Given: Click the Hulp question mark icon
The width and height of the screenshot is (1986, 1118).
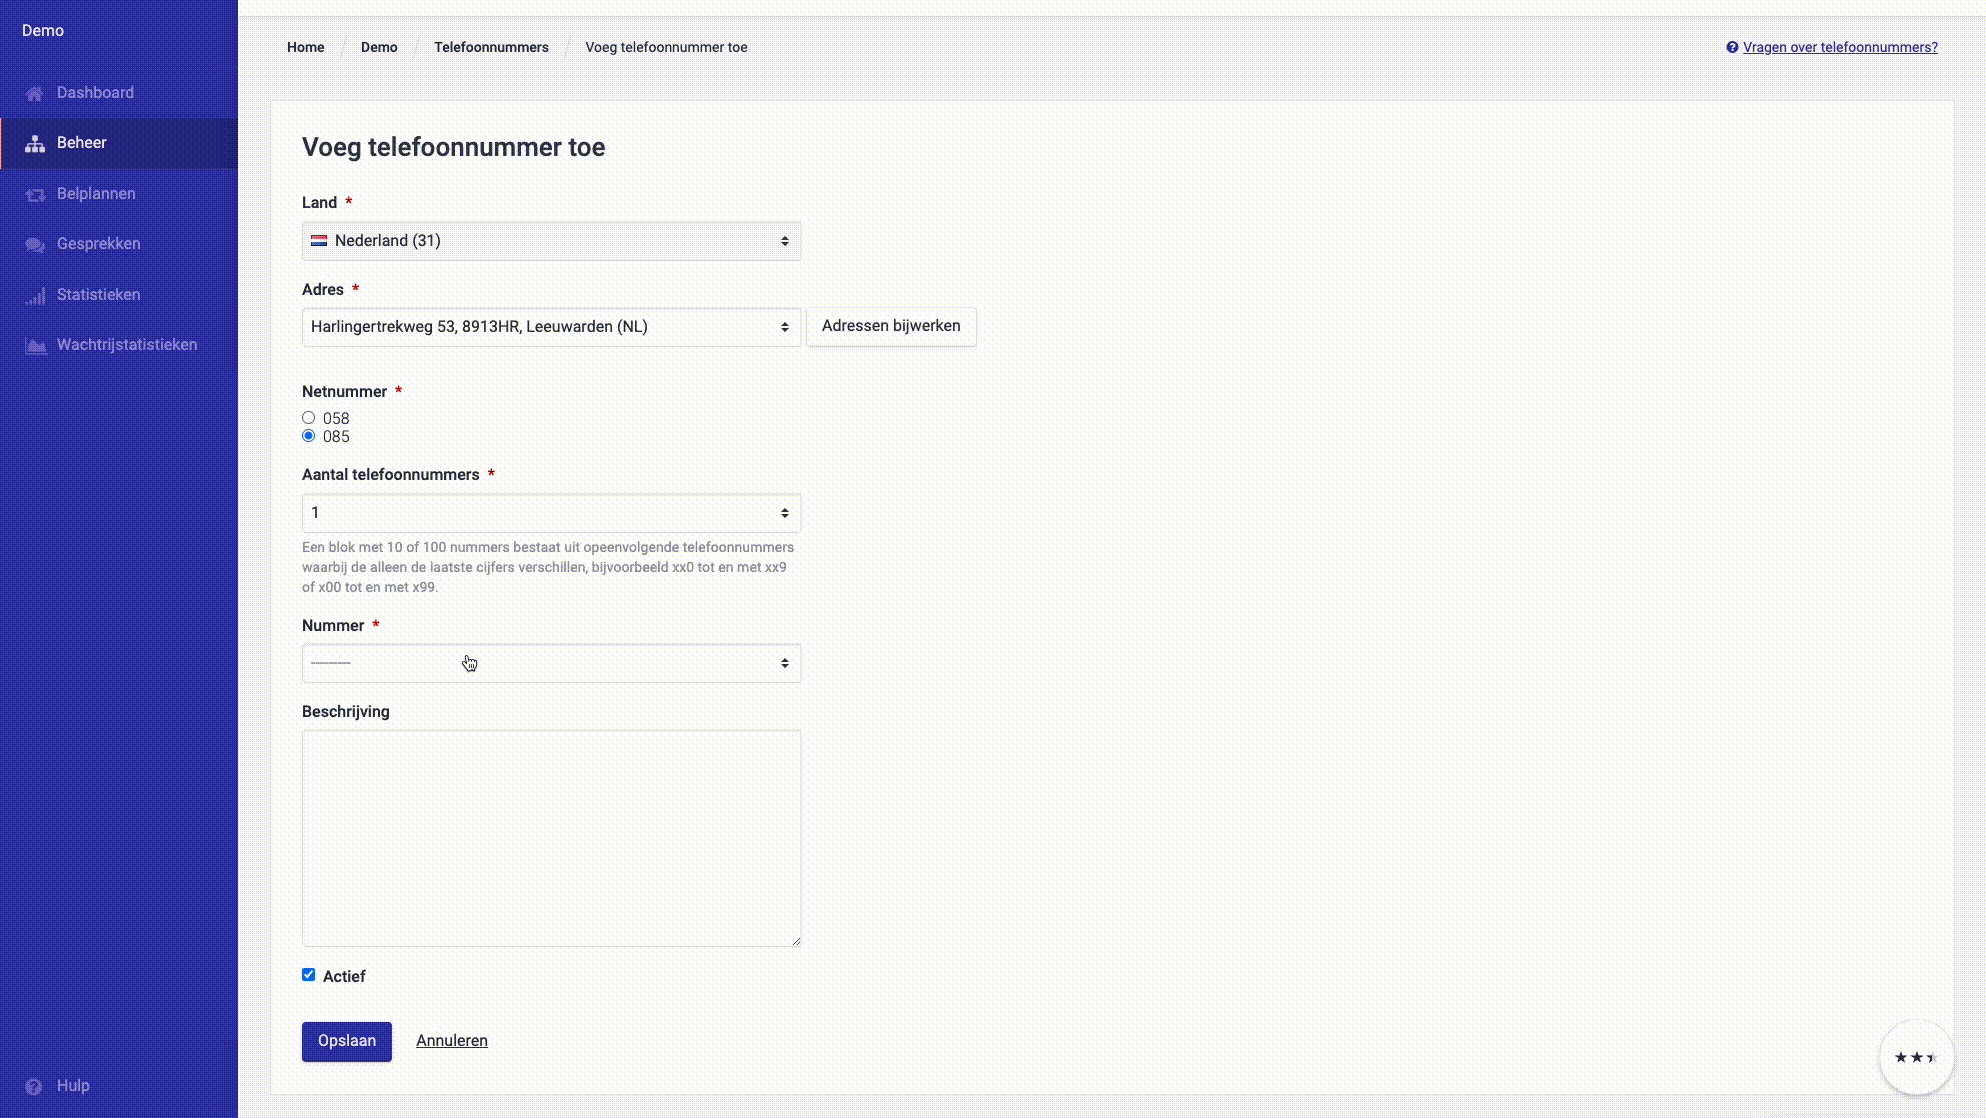Looking at the screenshot, I should click(34, 1086).
